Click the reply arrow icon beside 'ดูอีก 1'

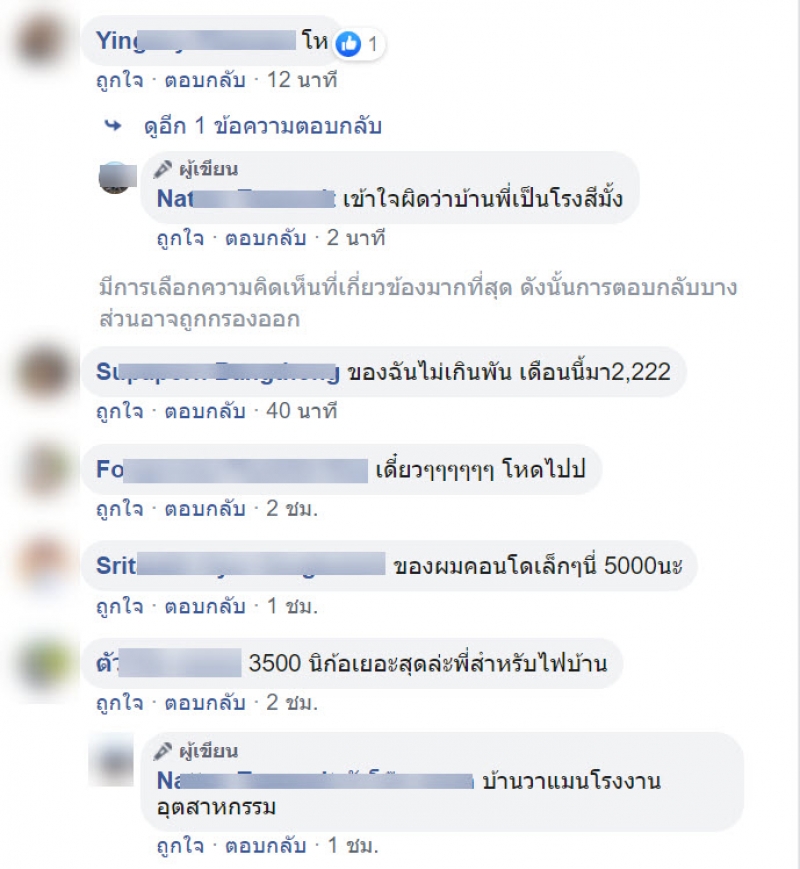tap(113, 126)
